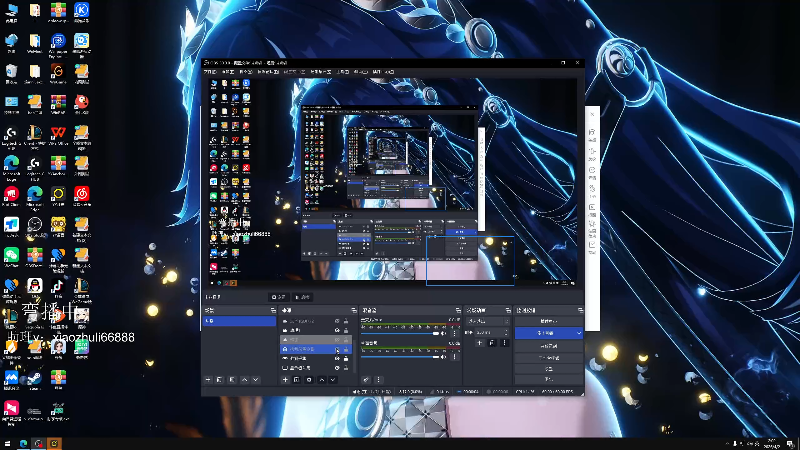The width and height of the screenshot is (800, 450).
Task: Click the topmost button in Controls panel
Action: tap(548, 321)
